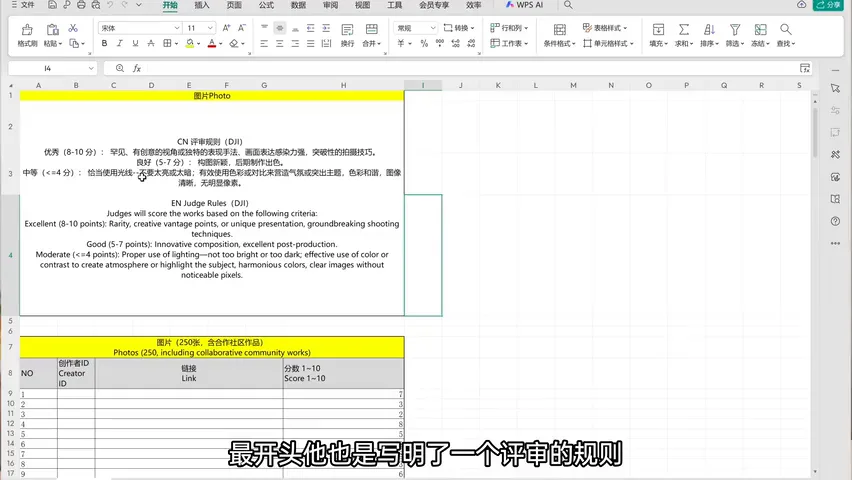Open the font name dropdown (宋体)

177,28
